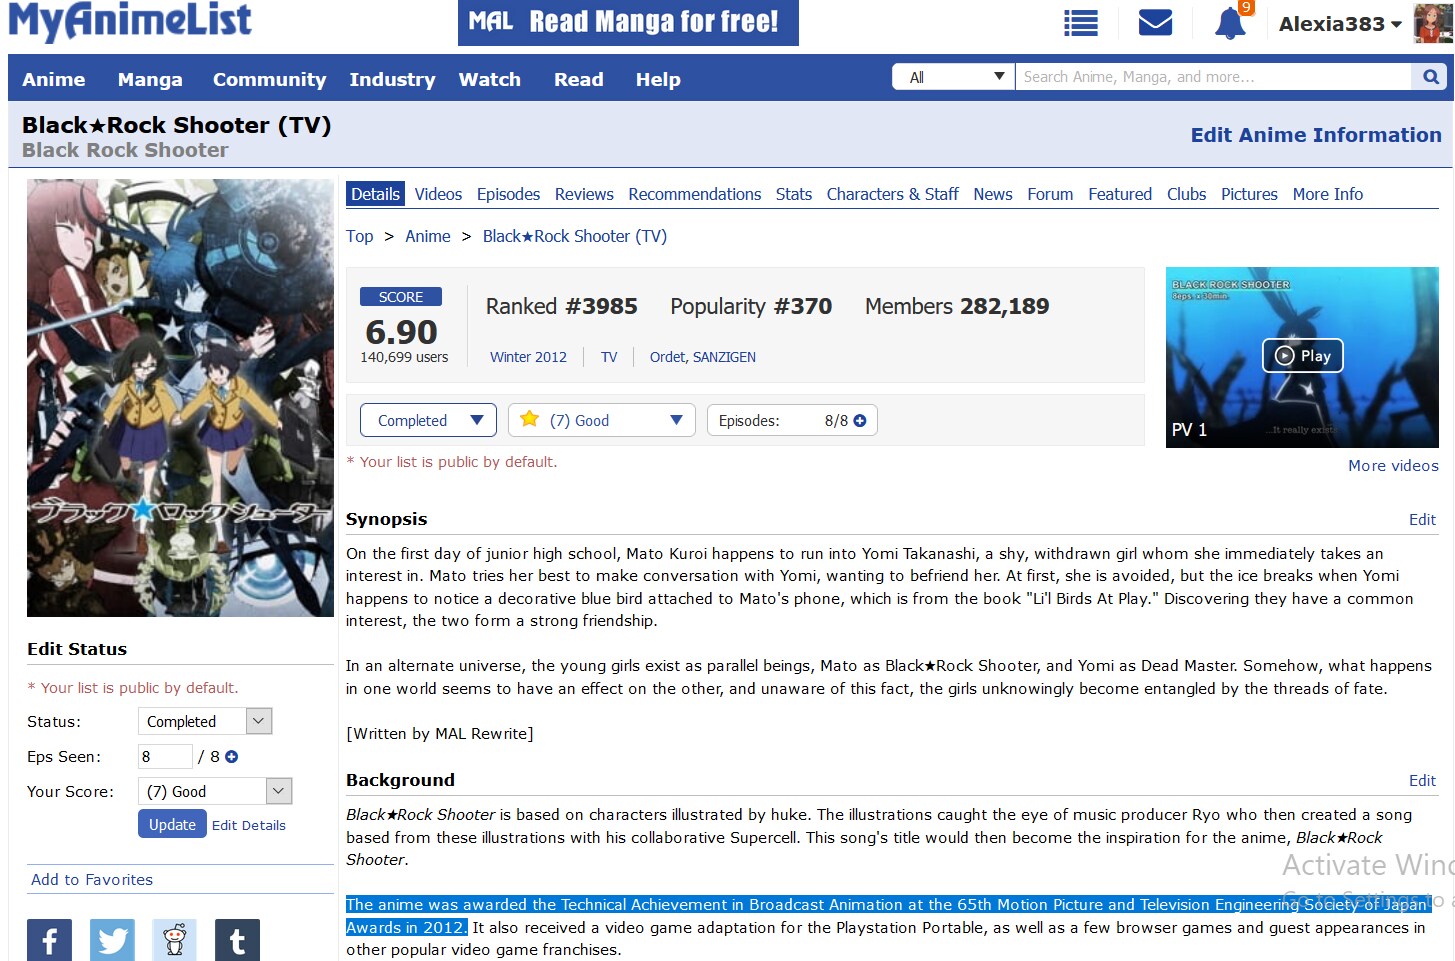Image resolution: width=1455 pixels, height=961 pixels.
Task: Open the Manga menu
Action: pyautogui.click(x=150, y=79)
